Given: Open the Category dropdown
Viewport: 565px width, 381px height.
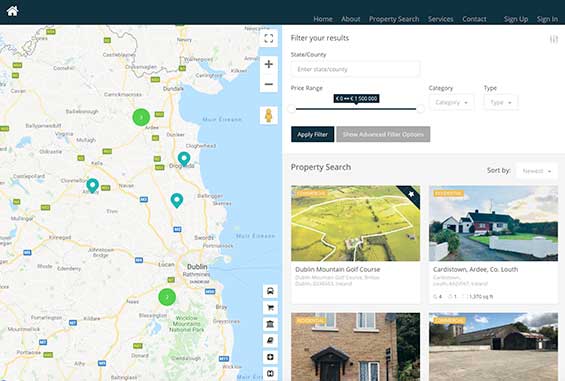Looking at the screenshot, I should [451, 103].
